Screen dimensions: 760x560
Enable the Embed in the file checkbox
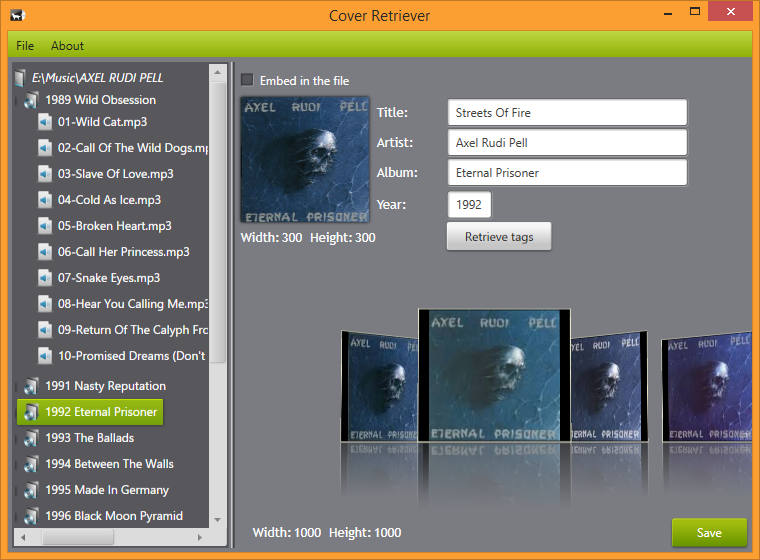pos(247,80)
